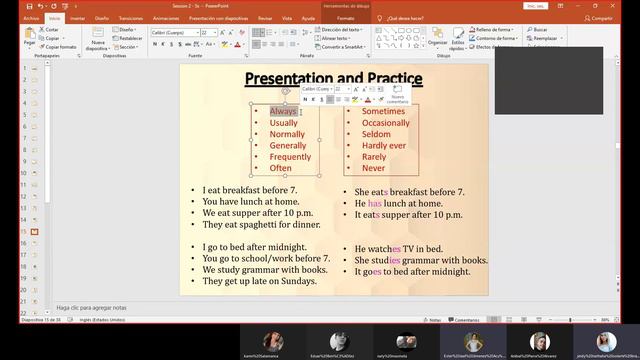640x360 pixels.
Task: Switch to the Revisar tab
Action: pos(265,18)
